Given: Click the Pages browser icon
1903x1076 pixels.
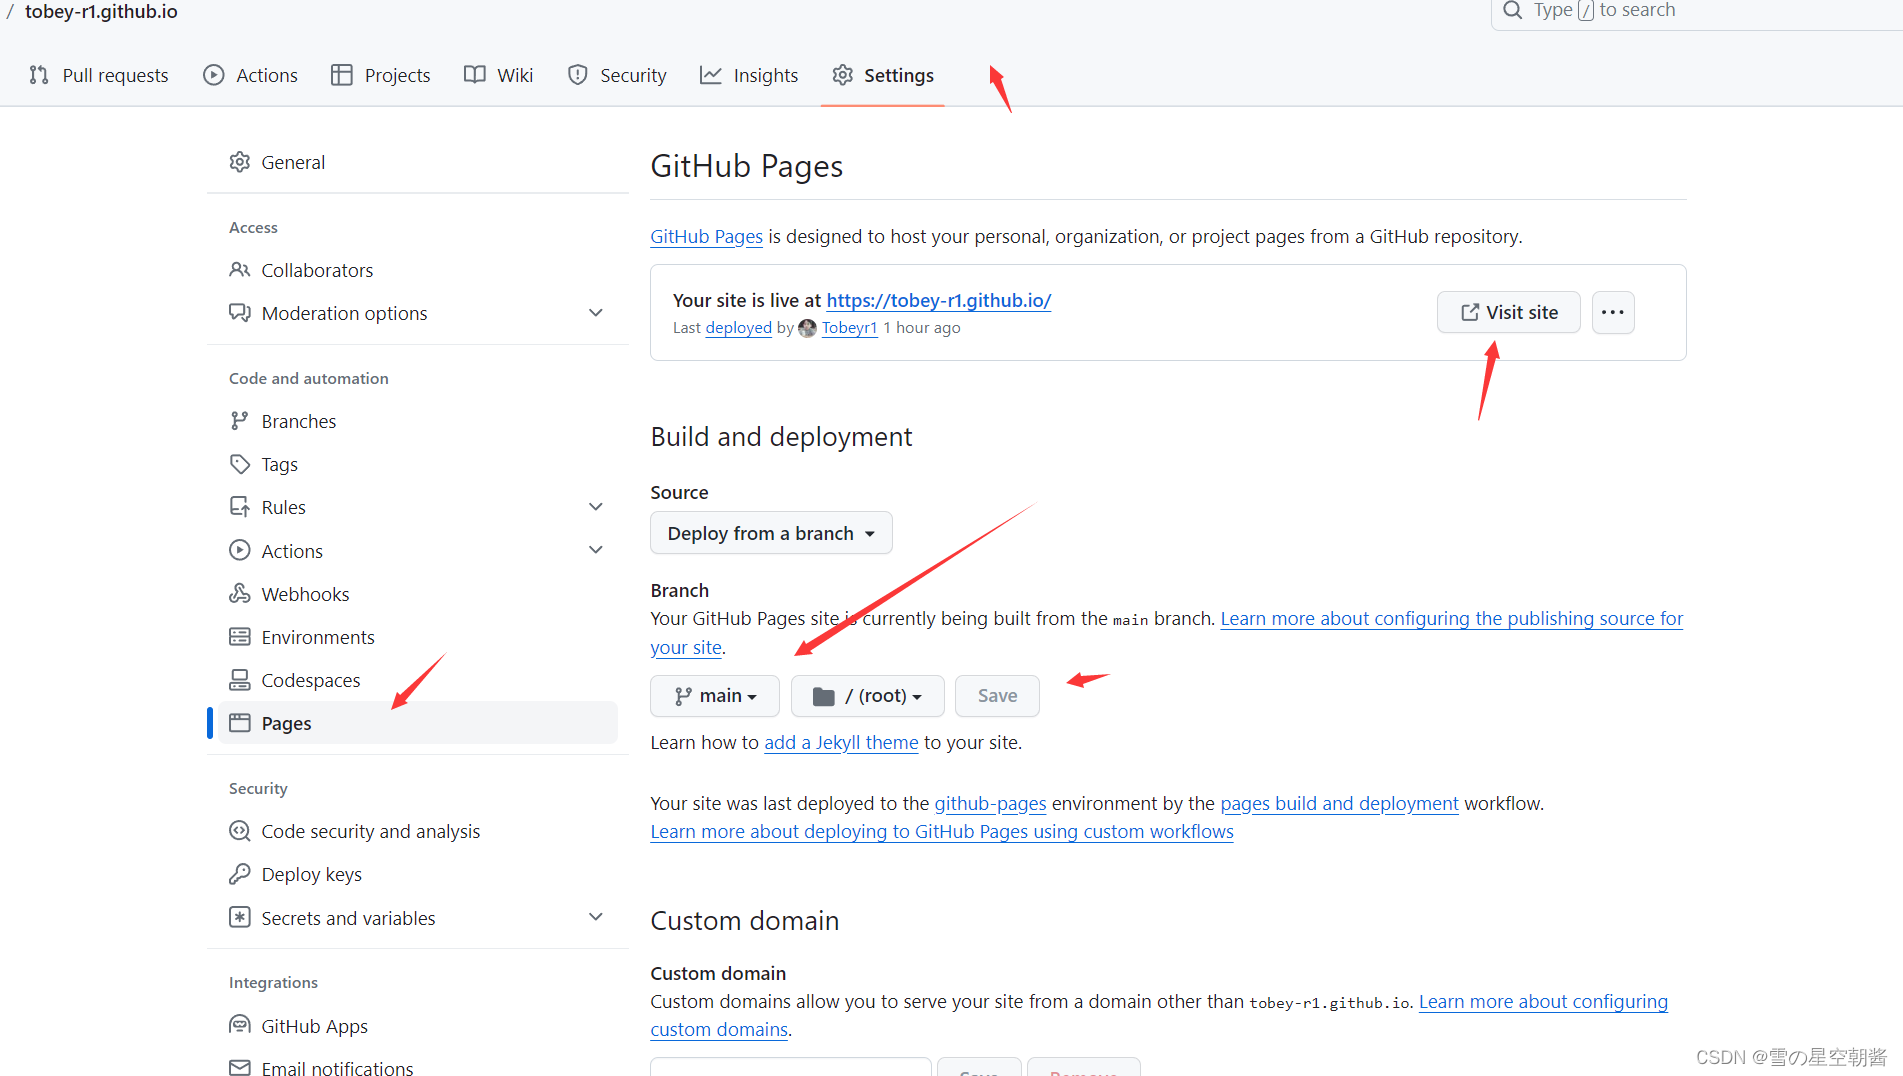Looking at the screenshot, I should [240, 723].
